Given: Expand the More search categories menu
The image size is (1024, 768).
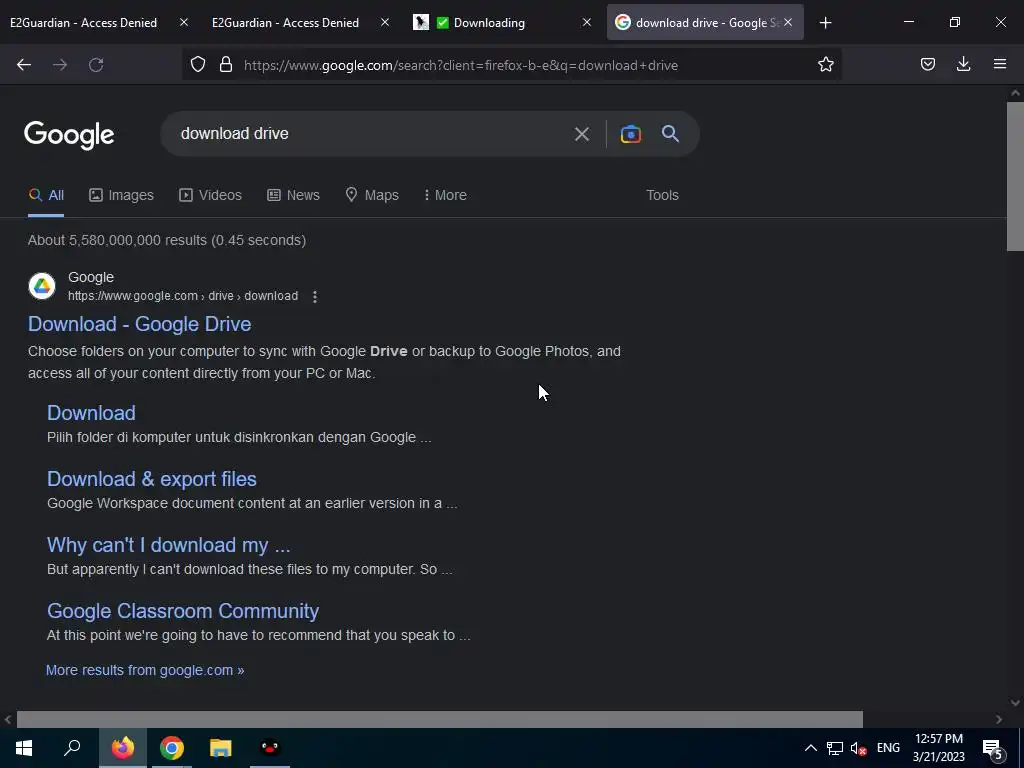Looking at the screenshot, I should tap(445, 195).
